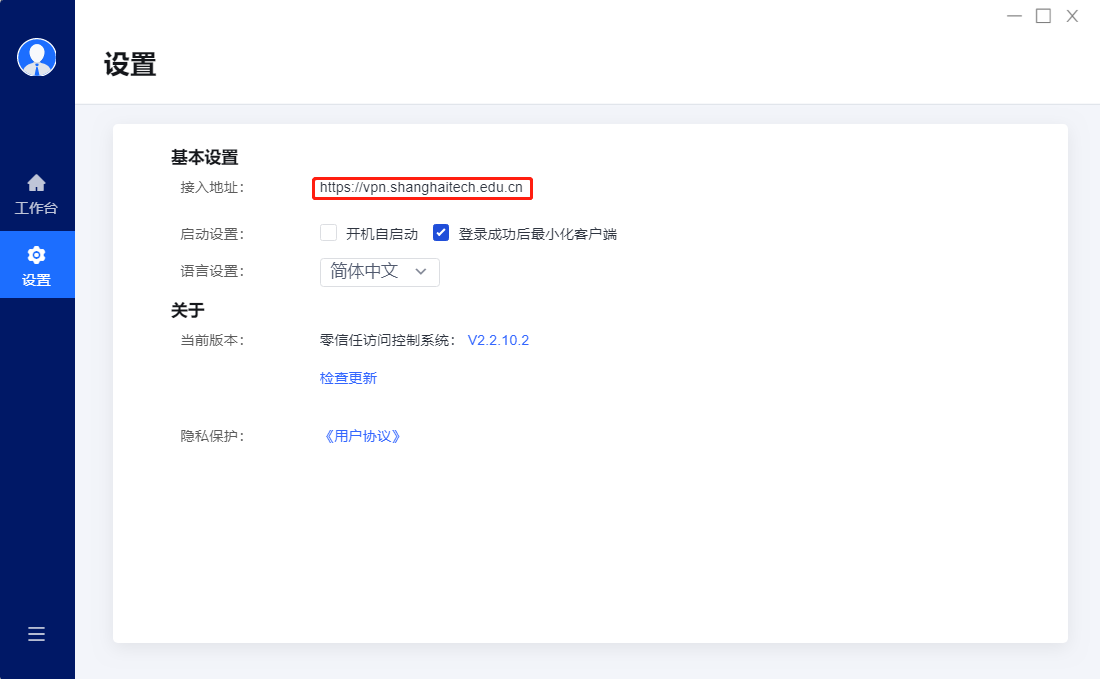Click the 接入地址 URL input field

pyautogui.click(x=421, y=187)
